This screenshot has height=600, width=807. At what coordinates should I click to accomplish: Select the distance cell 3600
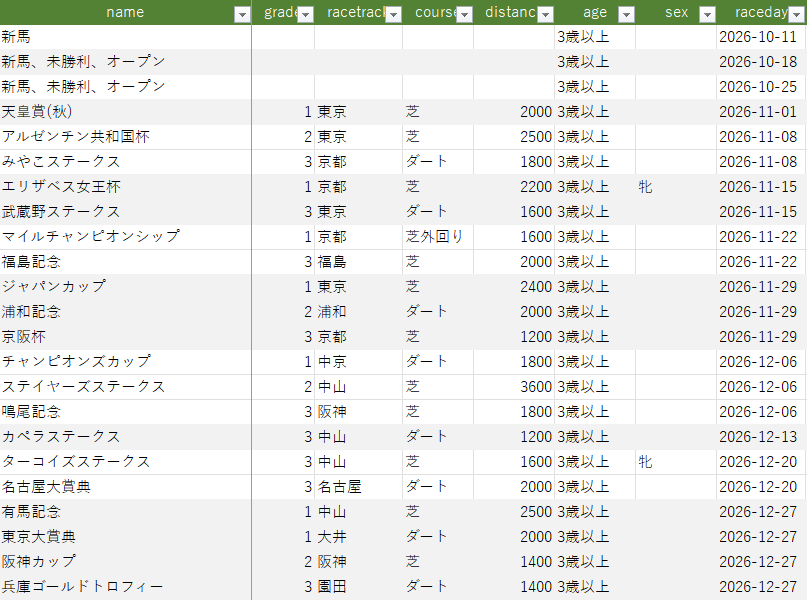514,386
